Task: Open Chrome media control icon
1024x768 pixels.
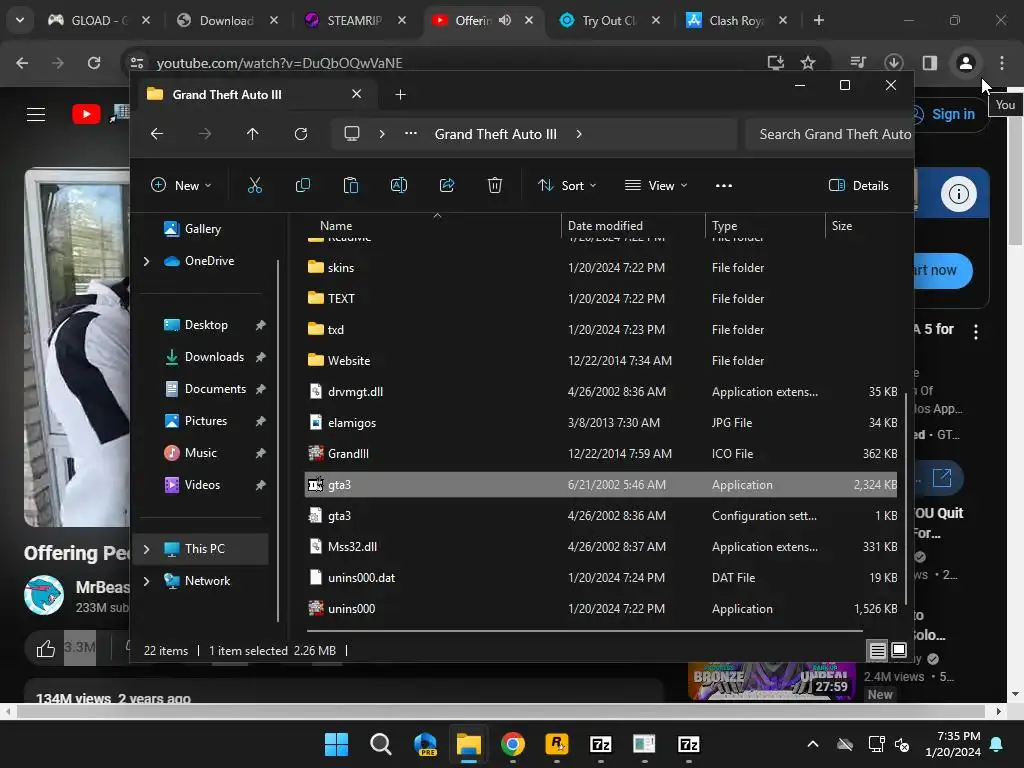Action: point(857,63)
